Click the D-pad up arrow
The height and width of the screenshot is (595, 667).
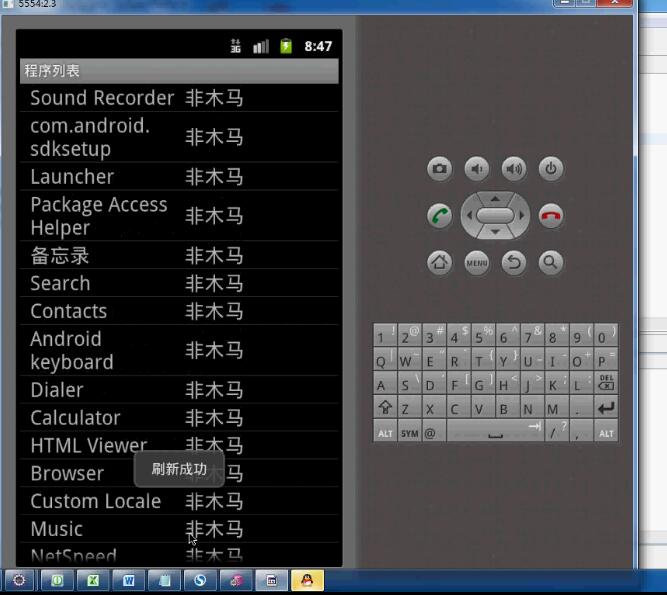(495, 199)
